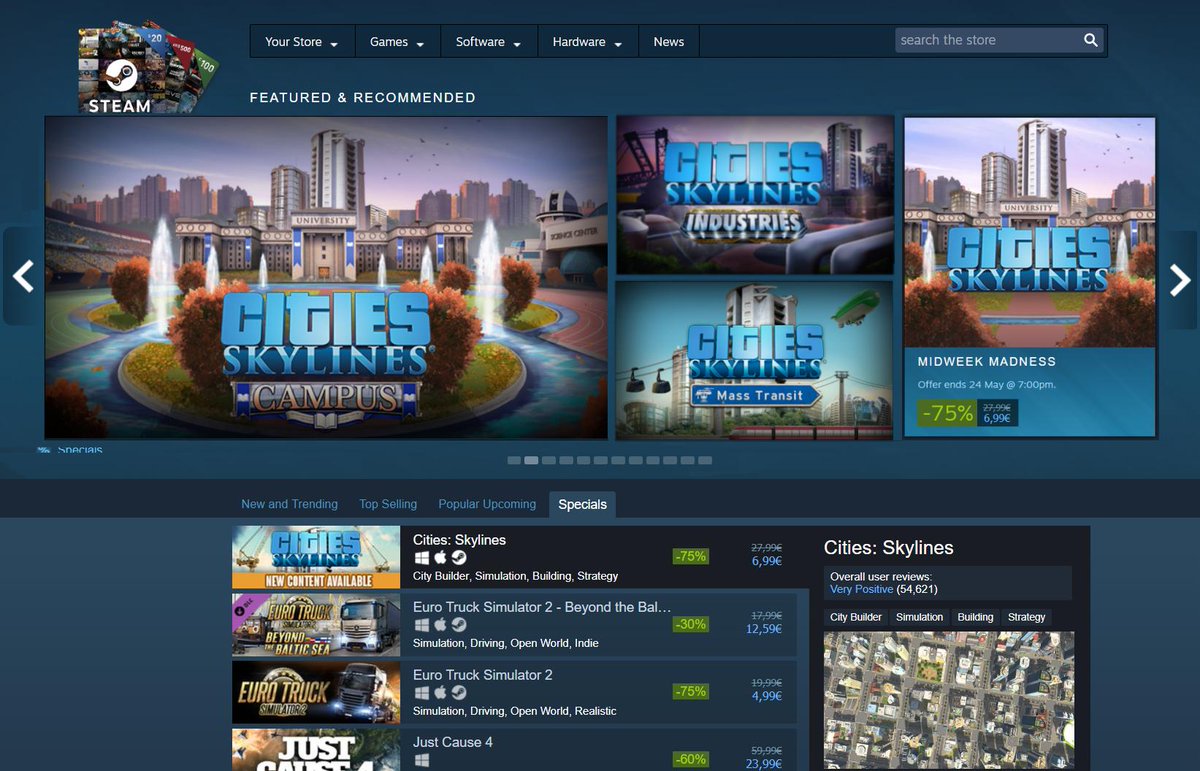Click 'Offer ends 24 May @ 7:00pm.' text

pyautogui.click(x=987, y=384)
